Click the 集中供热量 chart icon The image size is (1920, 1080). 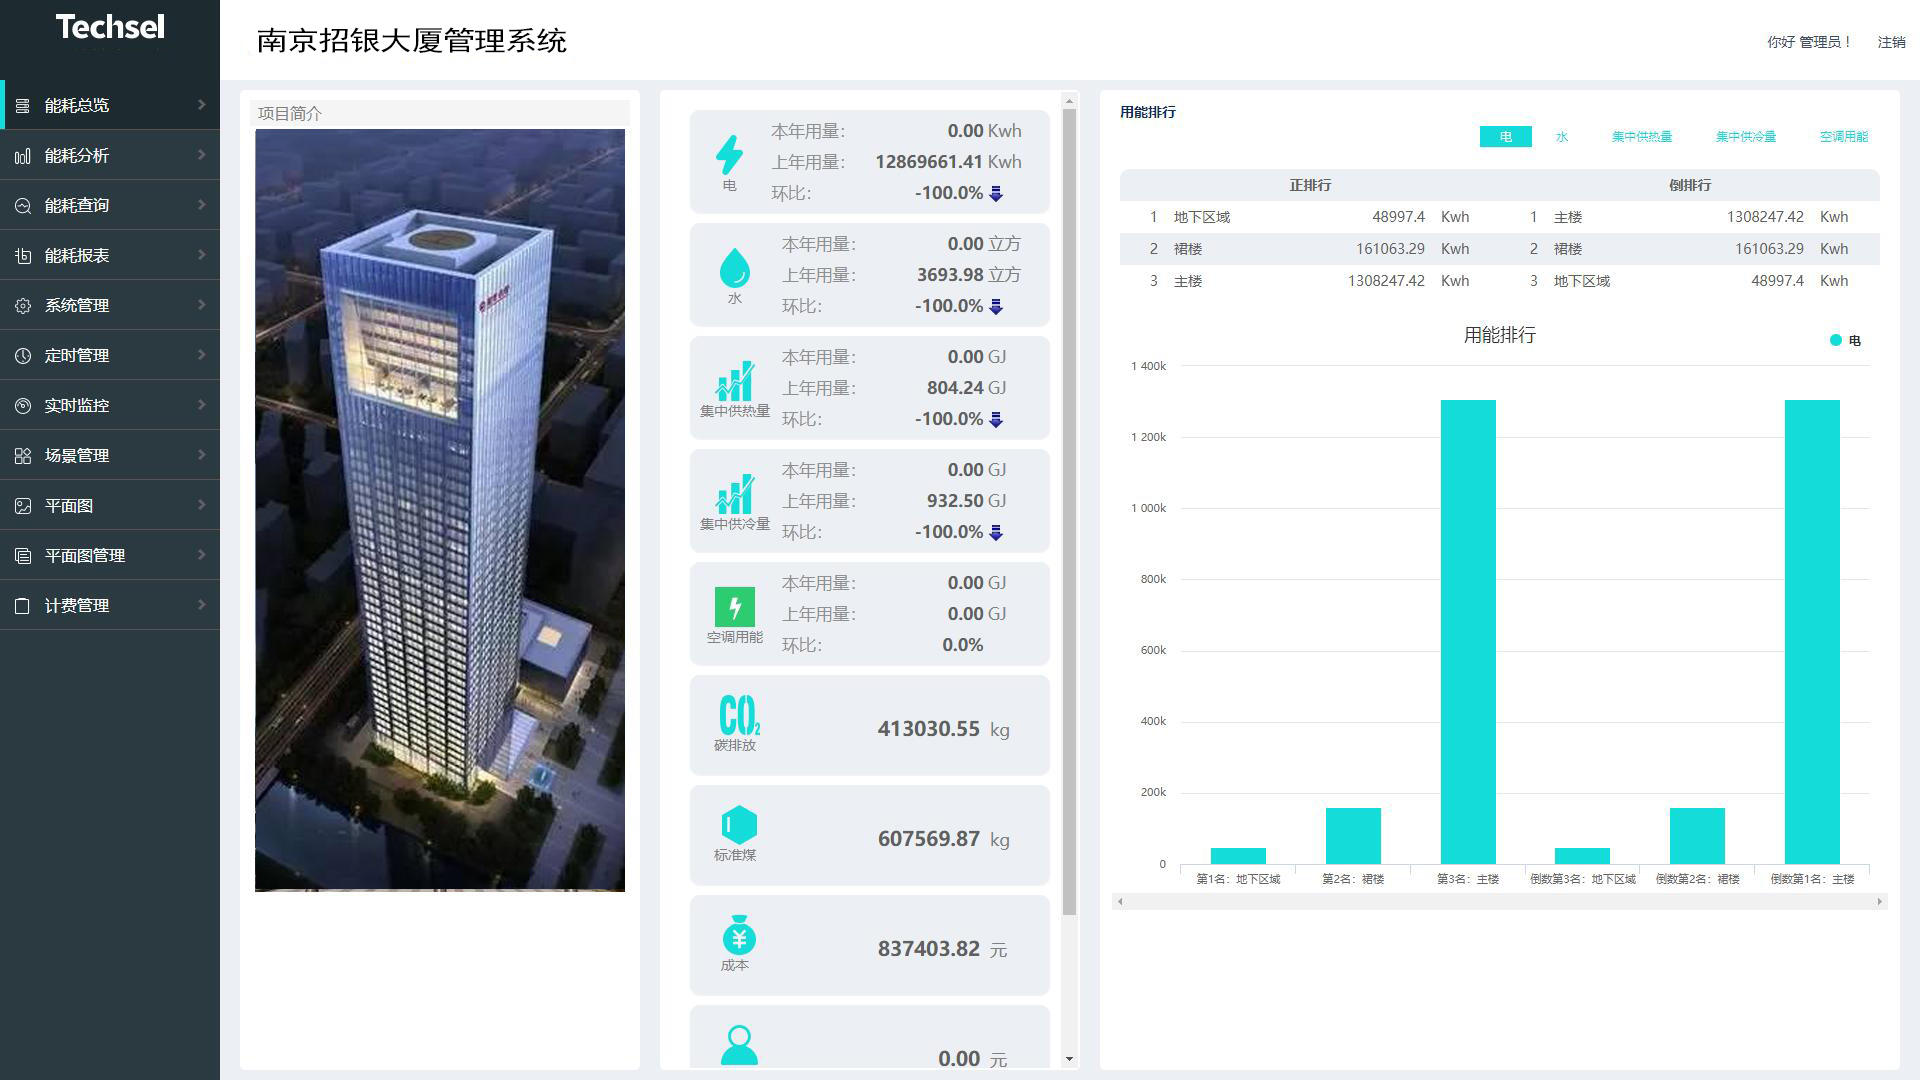tap(735, 381)
